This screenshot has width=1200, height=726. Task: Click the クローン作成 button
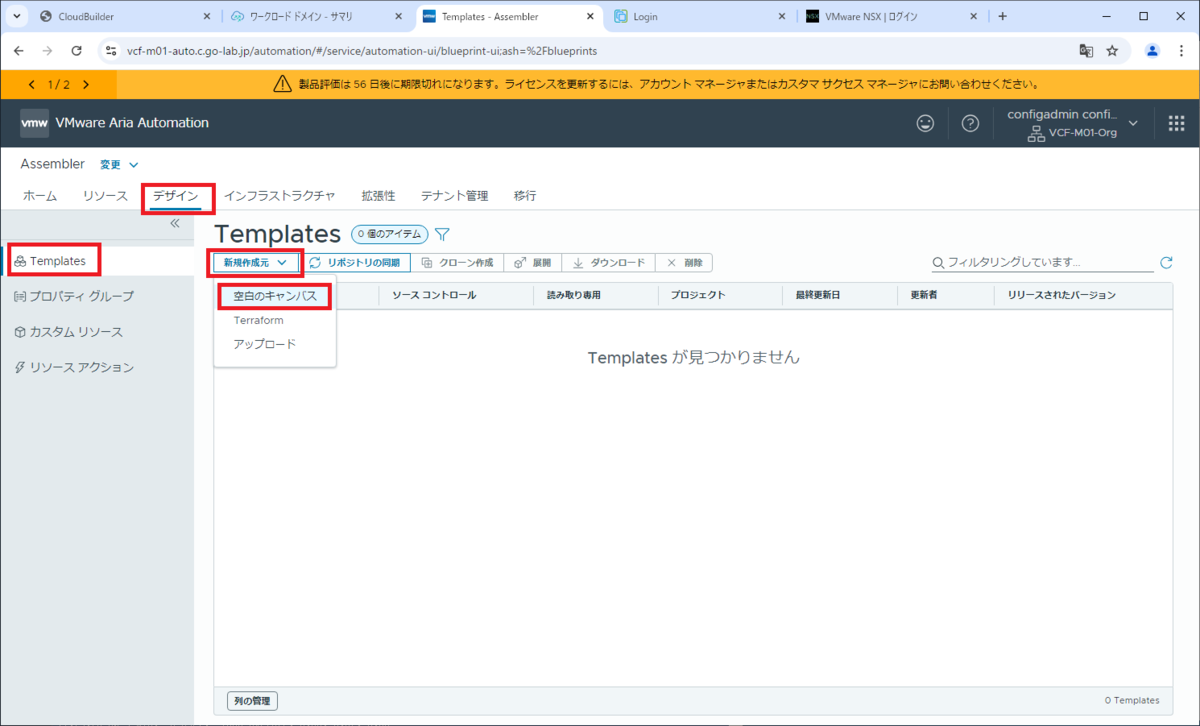tap(457, 263)
